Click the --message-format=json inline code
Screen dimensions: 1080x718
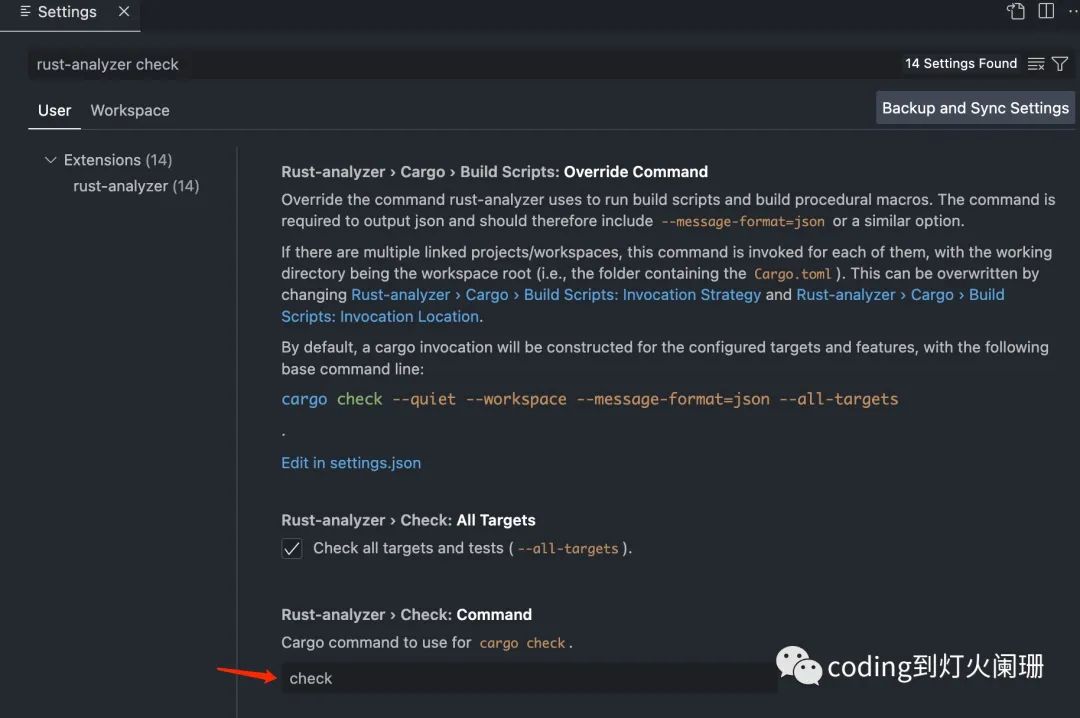pos(742,222)
